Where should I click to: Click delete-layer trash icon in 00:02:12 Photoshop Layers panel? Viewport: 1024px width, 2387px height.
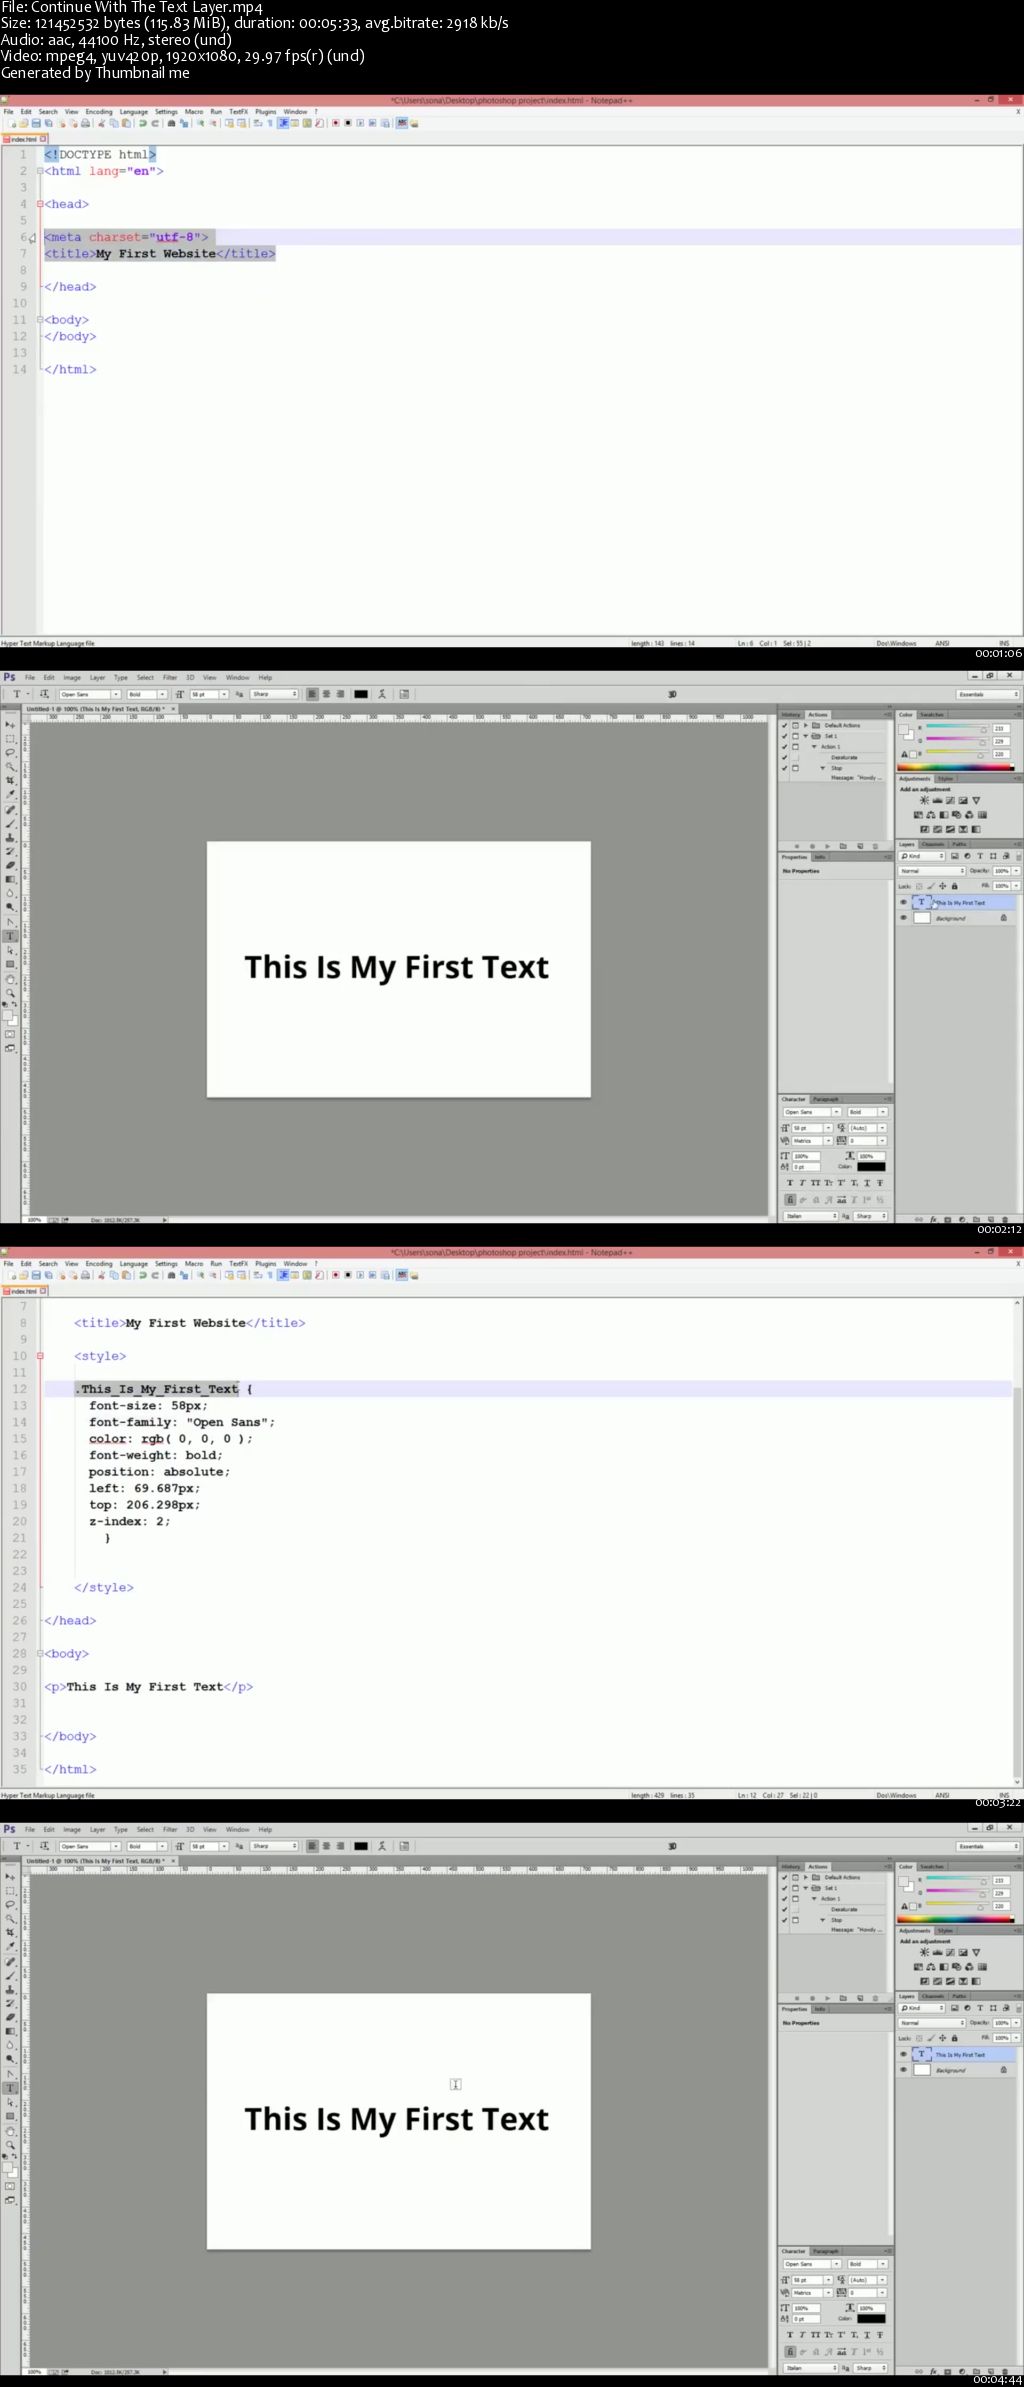(x=1005, y=1219)
